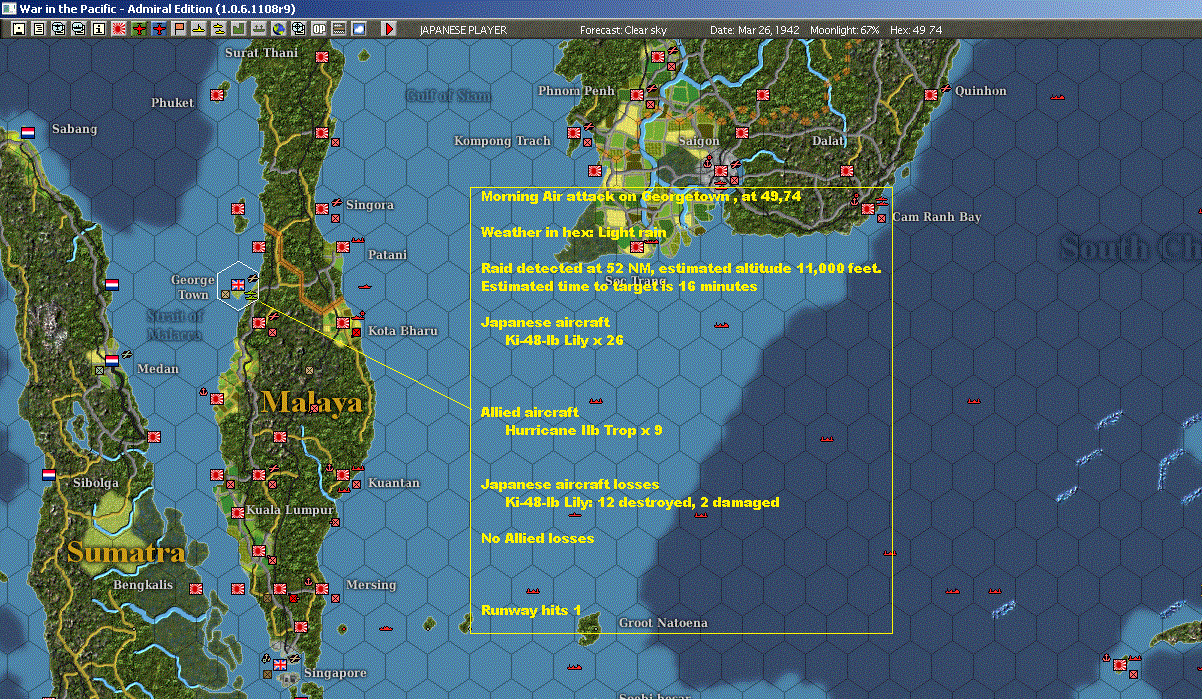Screen dimensions: 1202x699
Task: Click the JAPANESE PLAYER status label
Action: pos(462,30)
